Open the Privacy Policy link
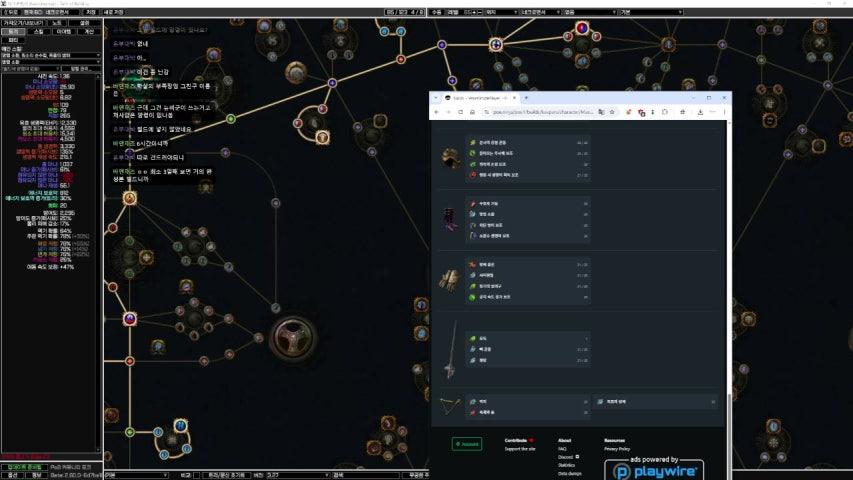 [617, 449]
